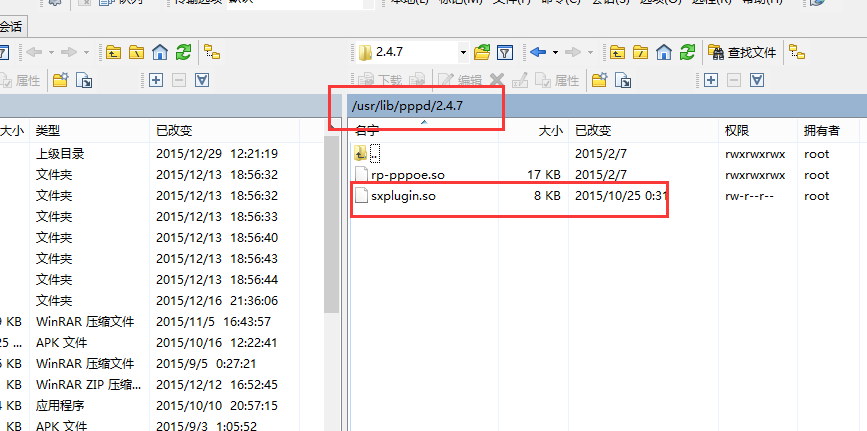Viewport: 867px width, 431px height.
Task: Refresh the remote panel listing
Action: pos(687,53)
